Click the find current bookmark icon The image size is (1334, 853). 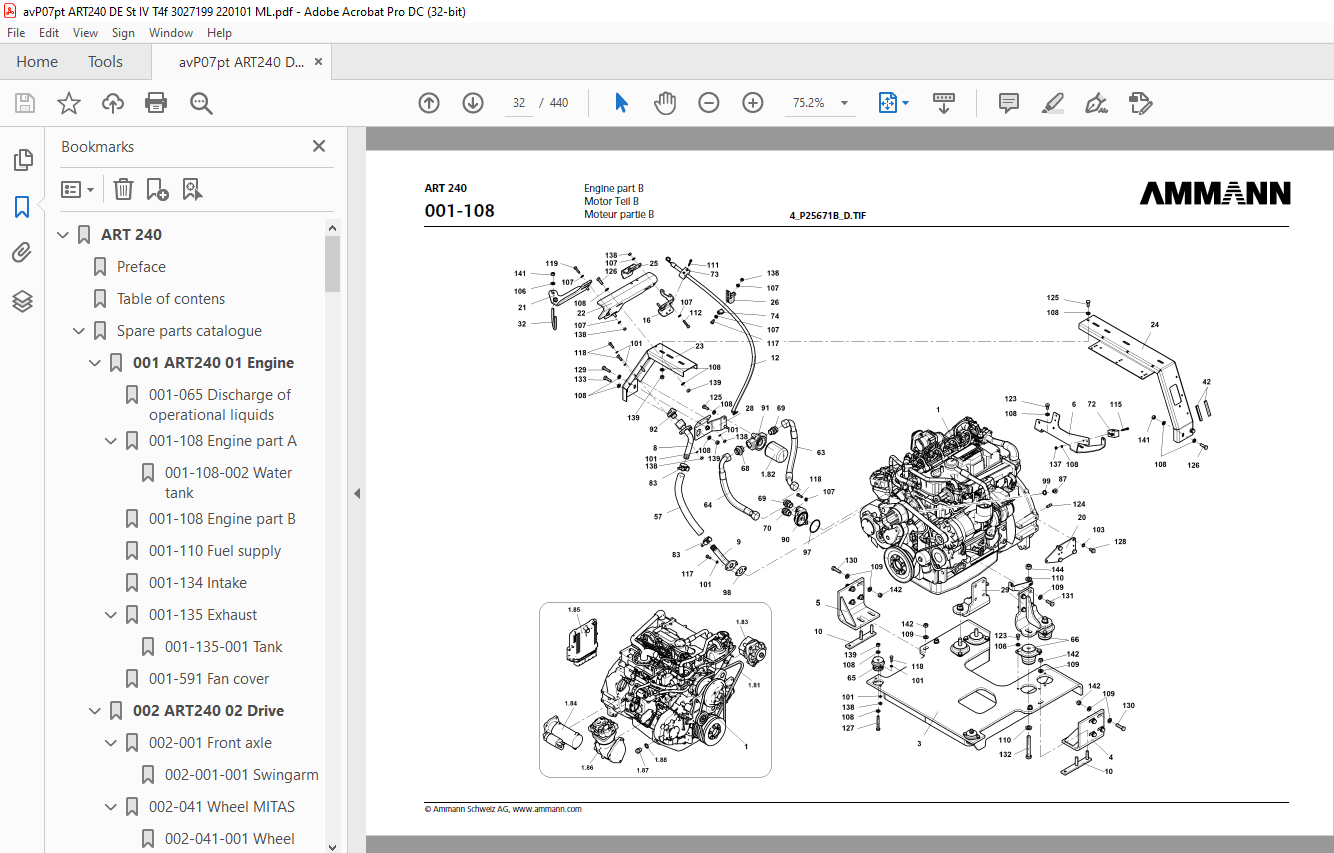point(192,189)
